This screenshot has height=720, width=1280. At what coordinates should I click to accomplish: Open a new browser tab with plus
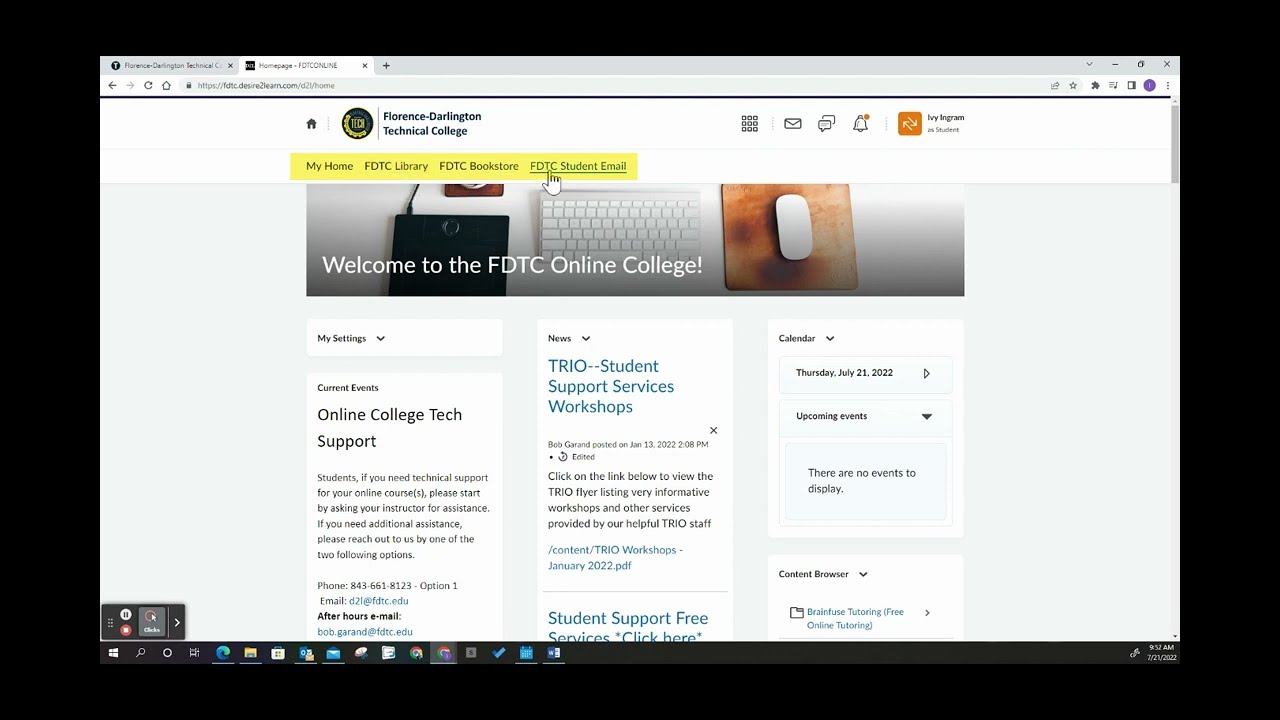click(x=386, y=66)
